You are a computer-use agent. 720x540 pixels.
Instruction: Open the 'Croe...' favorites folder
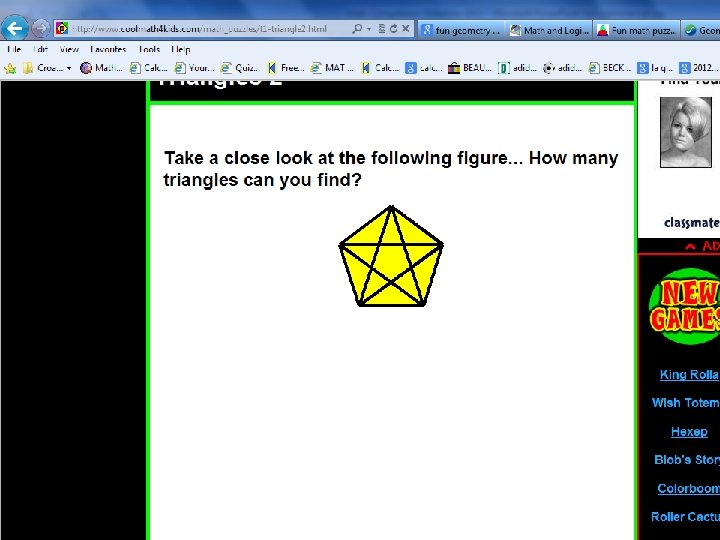click(43, 68)
